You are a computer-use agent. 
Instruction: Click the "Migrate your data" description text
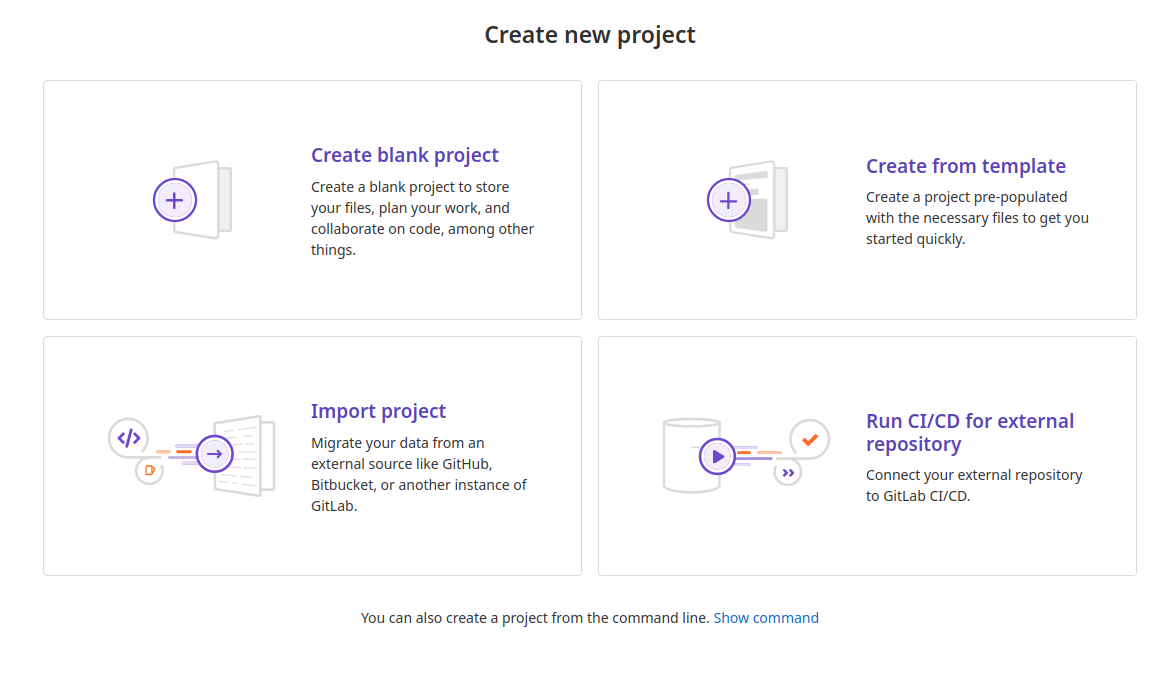tap(418, 474)
